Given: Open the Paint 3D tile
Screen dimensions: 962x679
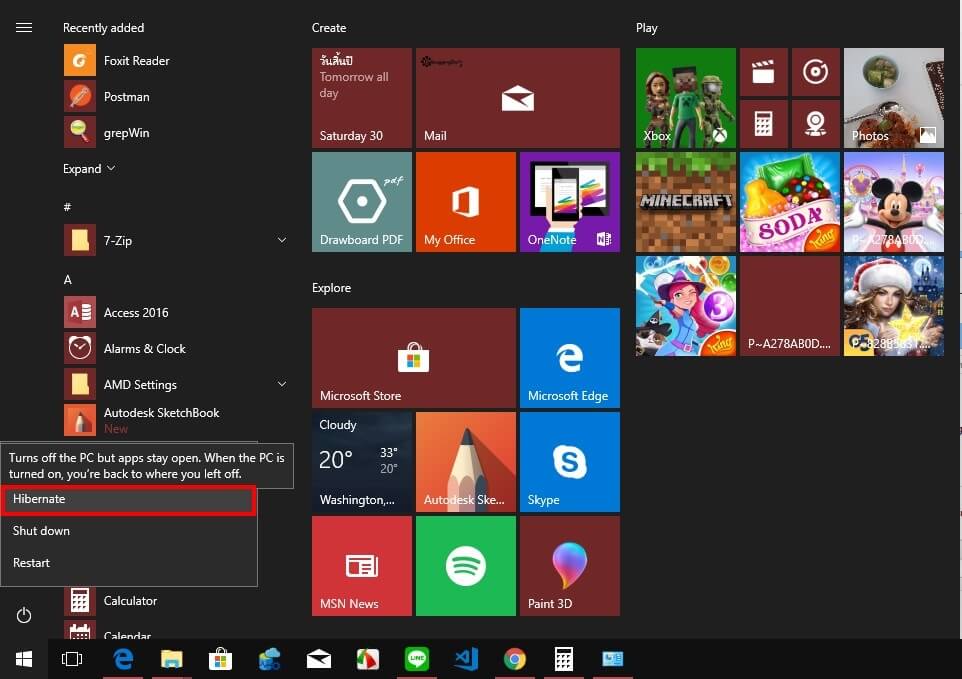Looking at the screenshot, I should click(x=570, y=566).
